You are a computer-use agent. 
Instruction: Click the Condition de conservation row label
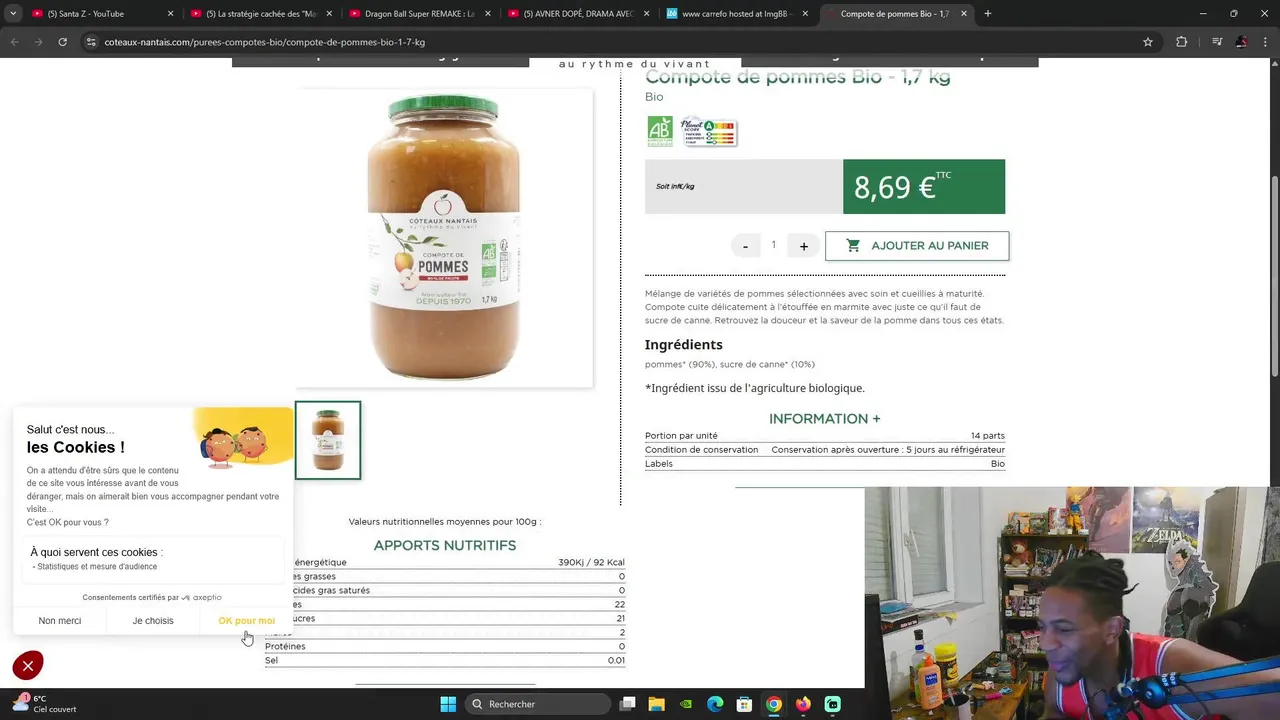(701, 450)
